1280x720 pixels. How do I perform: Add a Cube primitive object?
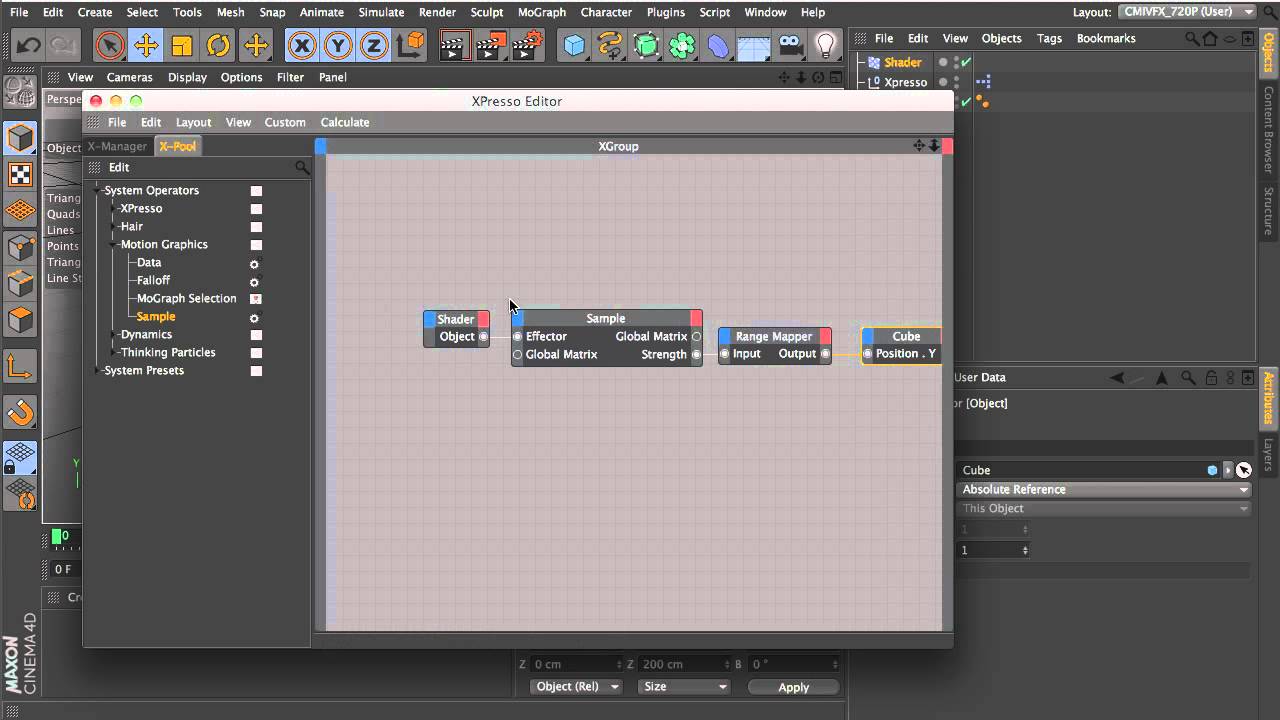click(x=574, y=45)
